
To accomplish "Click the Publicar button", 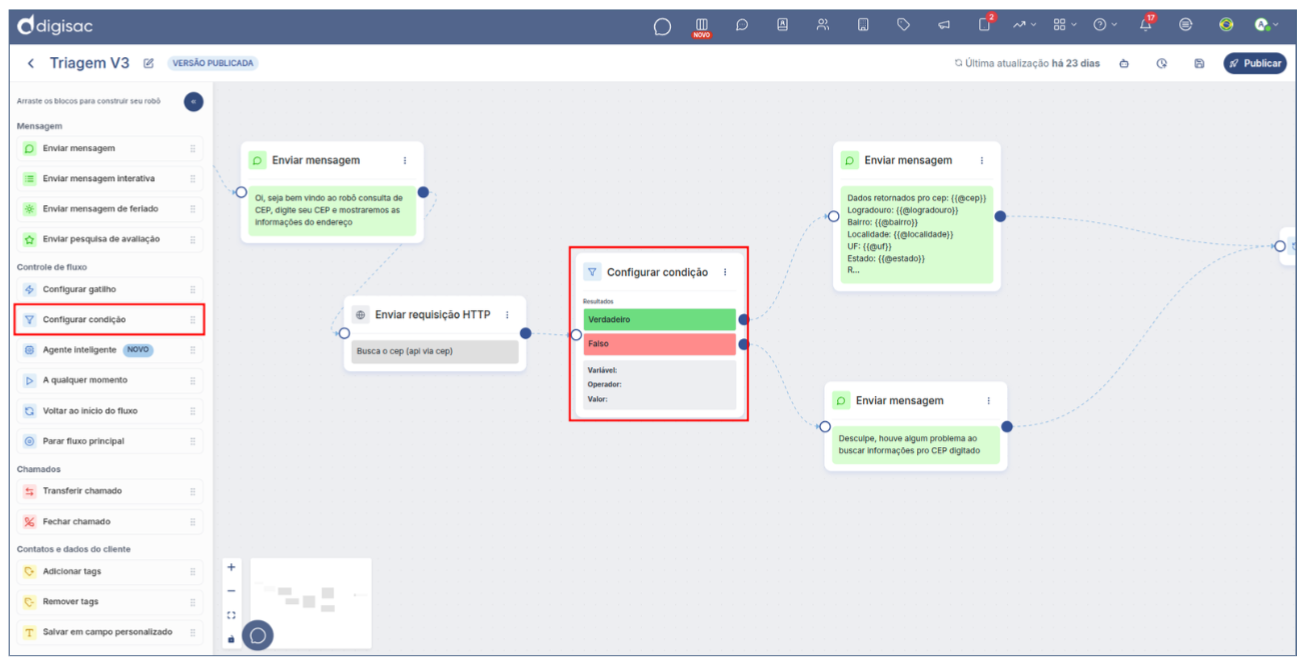I will pyautogui.click(x=1255, y=63).
